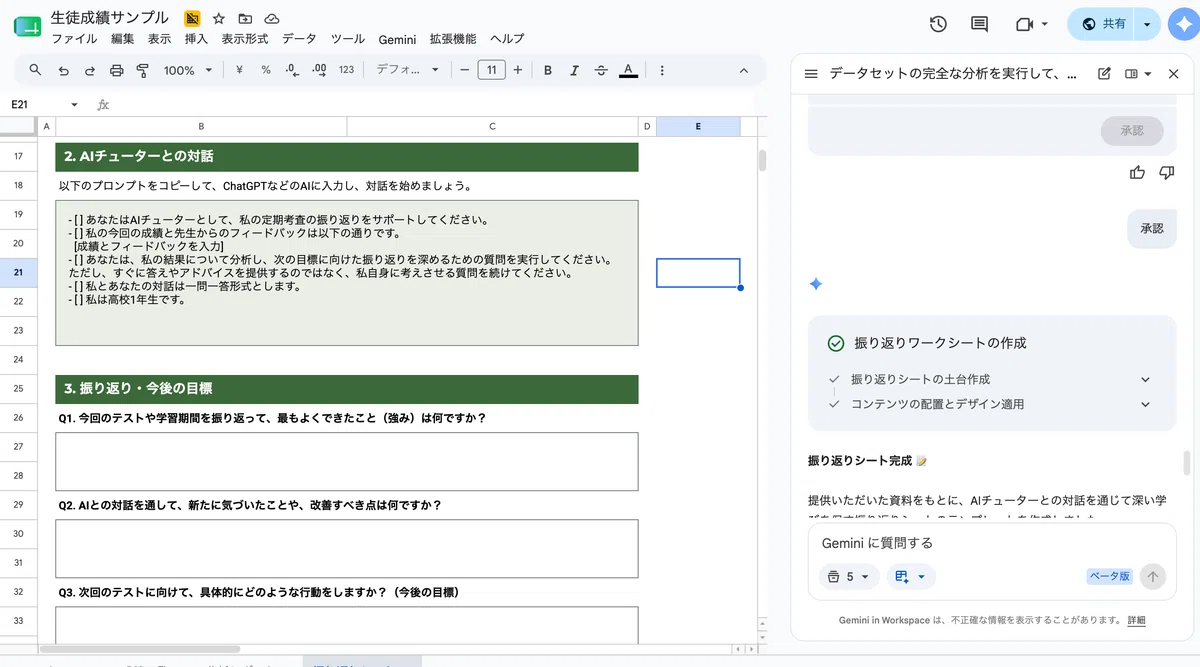Open the comments speech bubble icon
The height and width of the screenshot is (667, 1200).
tap(979, 24)
